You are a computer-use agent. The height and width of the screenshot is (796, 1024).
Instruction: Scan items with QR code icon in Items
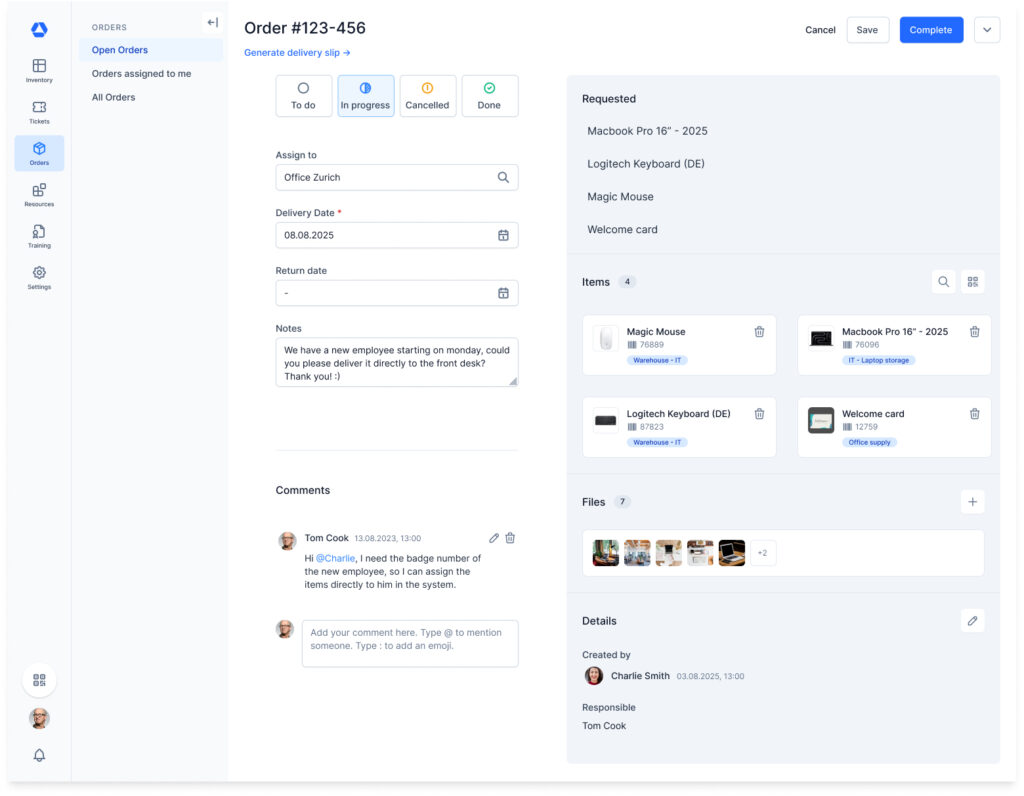pos(972,282)
